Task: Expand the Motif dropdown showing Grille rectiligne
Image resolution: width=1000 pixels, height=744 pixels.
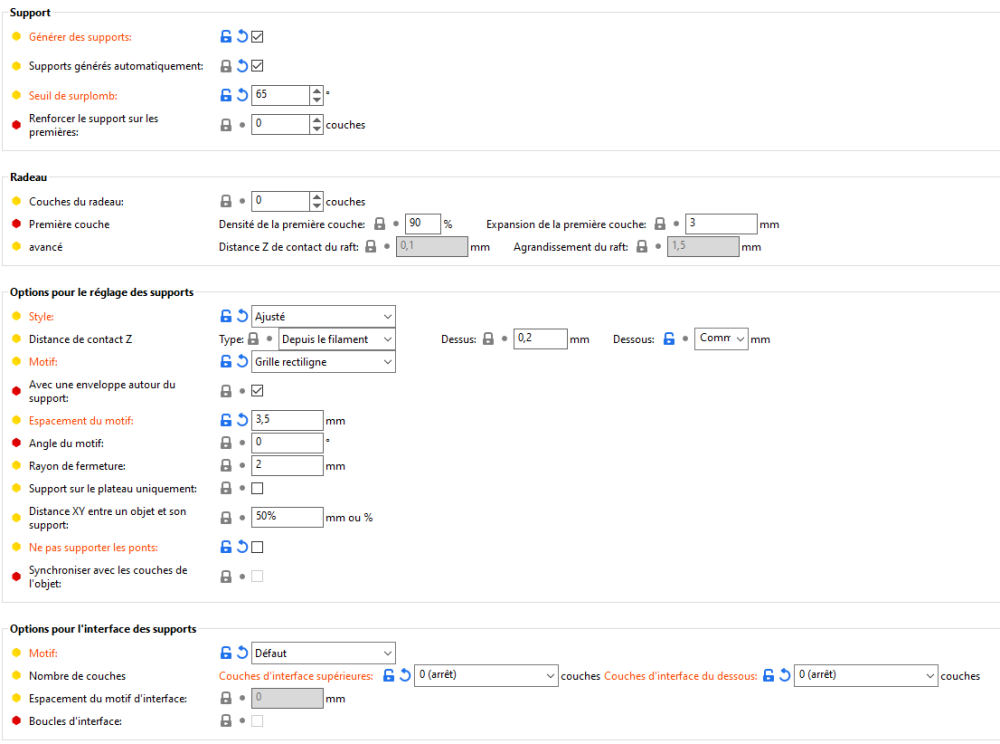Action: pyautogui.click(x=323, y=362)
